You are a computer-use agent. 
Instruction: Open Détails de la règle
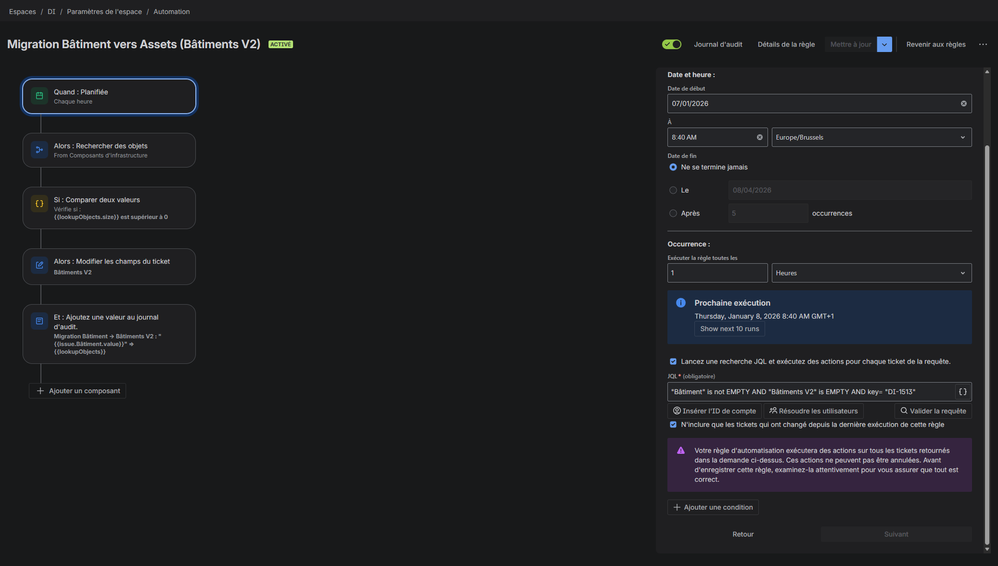pos(786,45)
